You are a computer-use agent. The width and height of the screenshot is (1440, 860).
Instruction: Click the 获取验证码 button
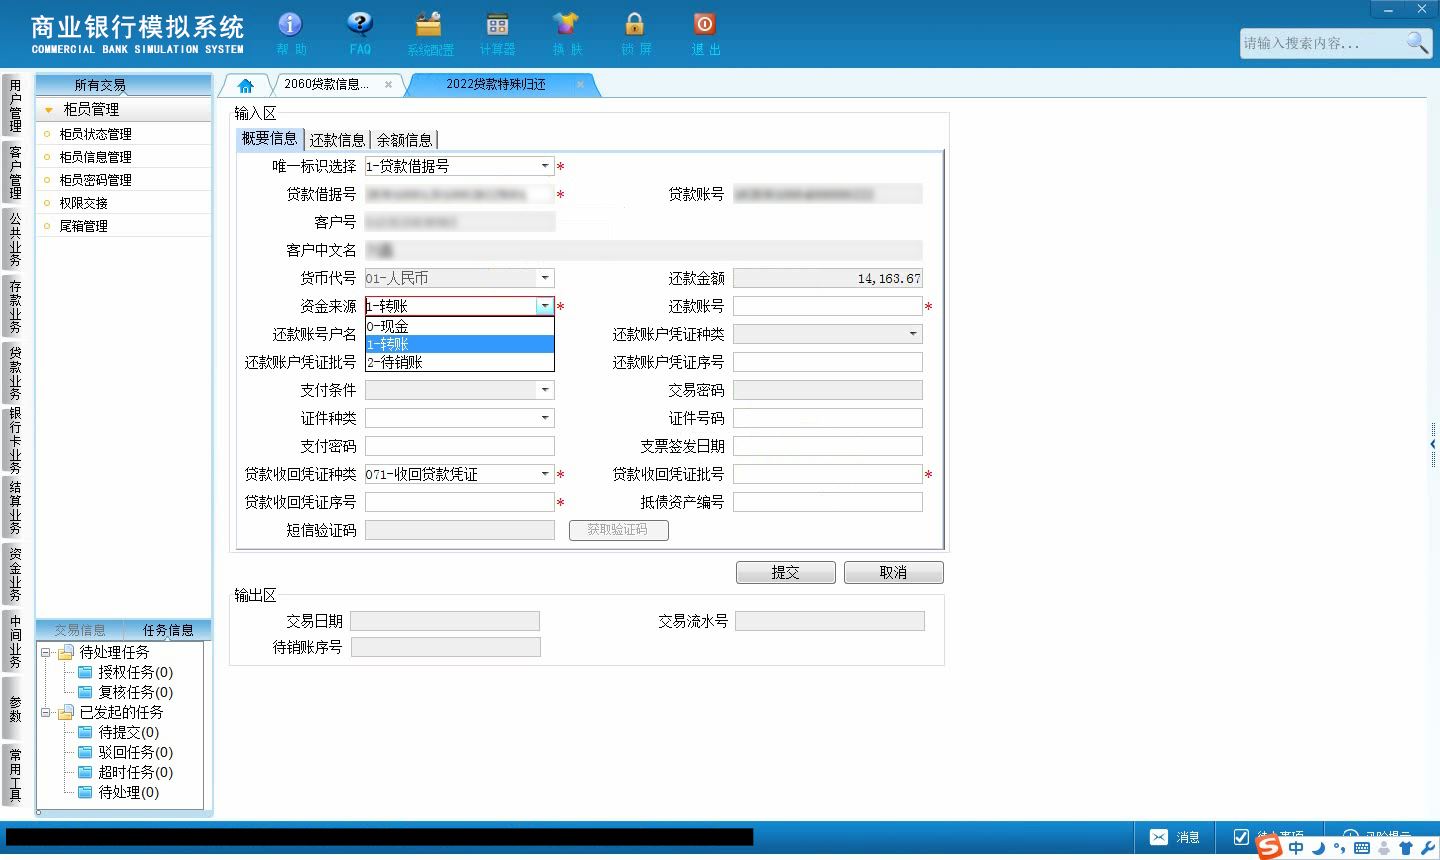tap(618, 530)
